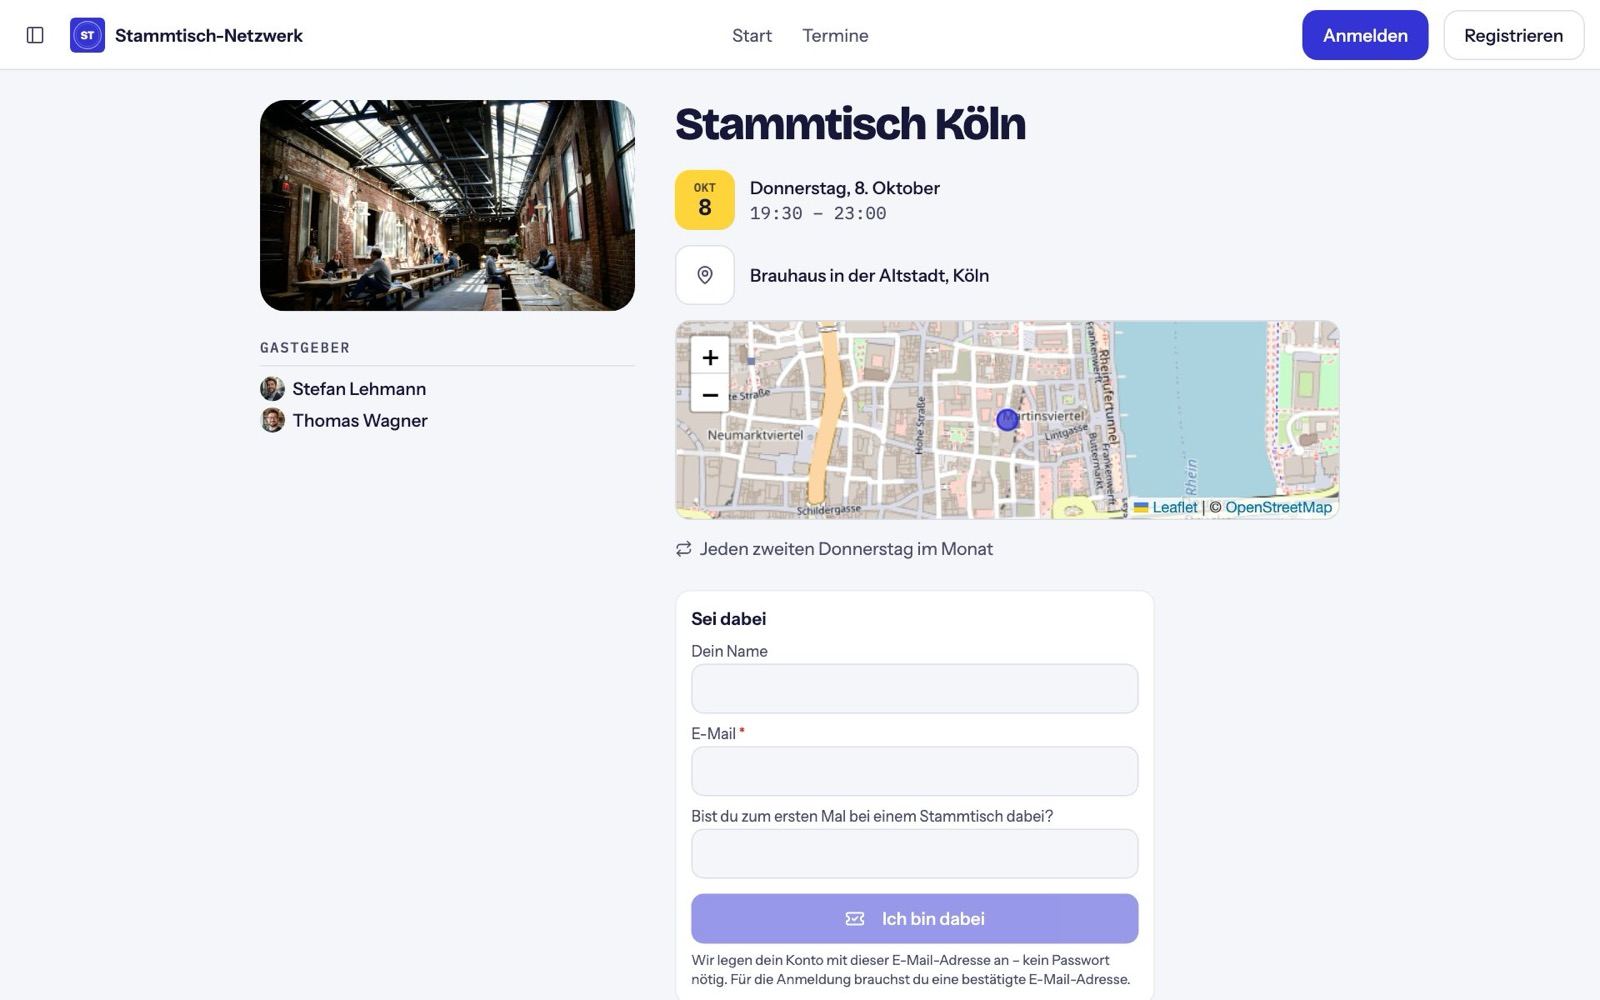Select Brauhaus in der Altstadt, Köln text
Image resolution: width=1600 pixels, height=1000 pixels.
[x=869, y=275]
